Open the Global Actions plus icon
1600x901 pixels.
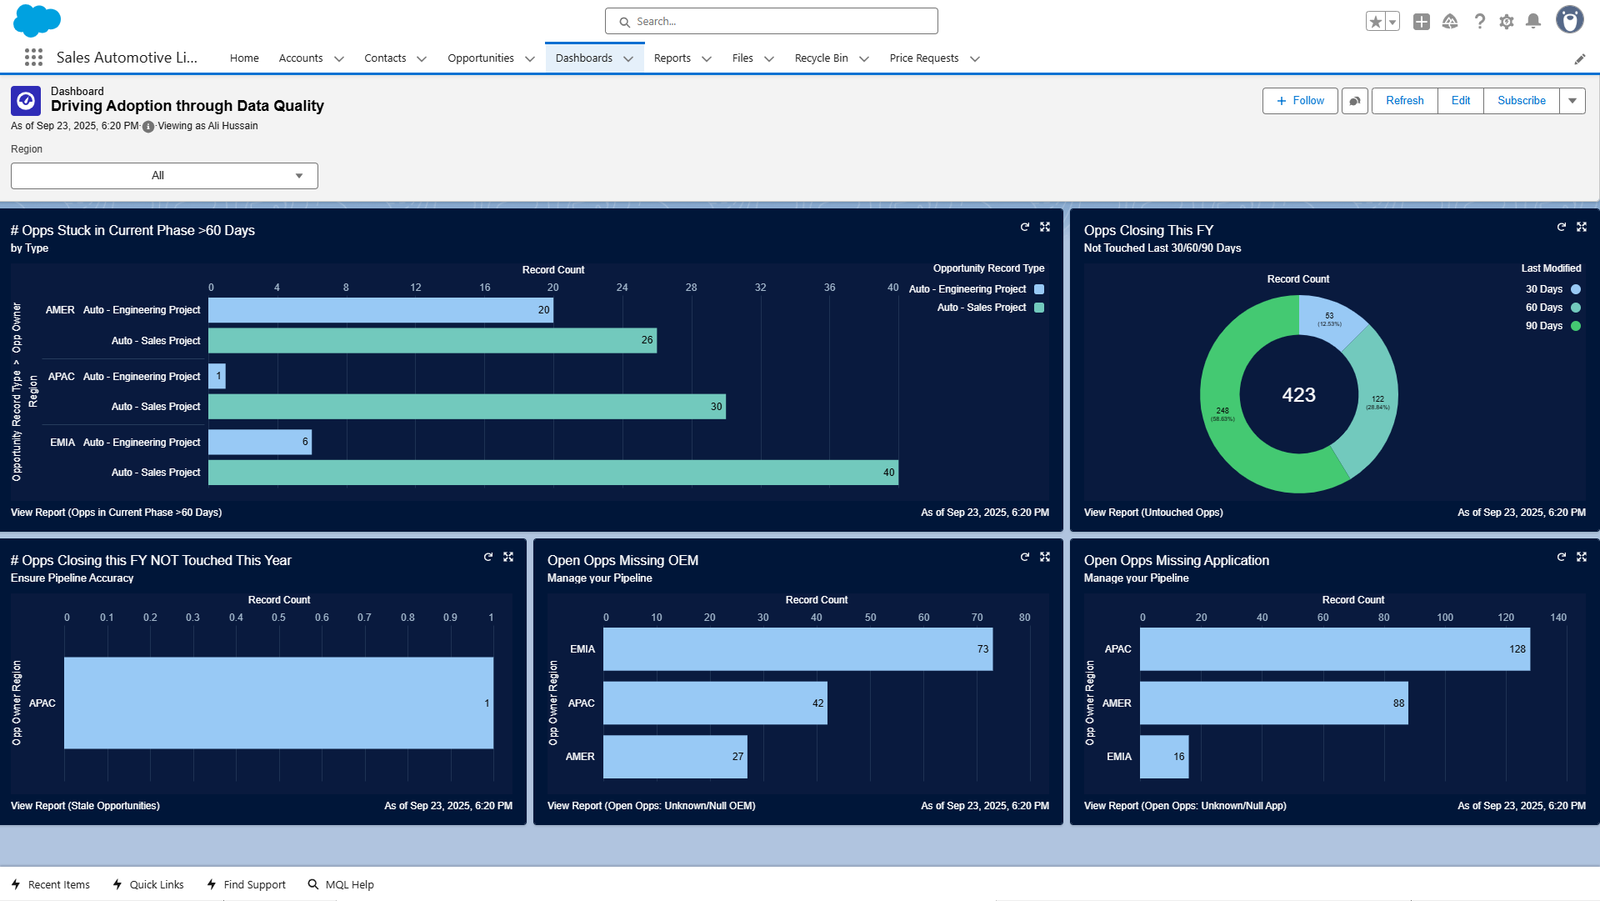point(1421,21)
